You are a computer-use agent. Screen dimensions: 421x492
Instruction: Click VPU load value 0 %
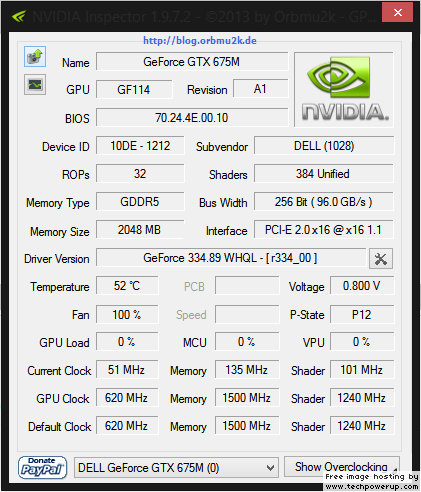(x=362, y=342)
